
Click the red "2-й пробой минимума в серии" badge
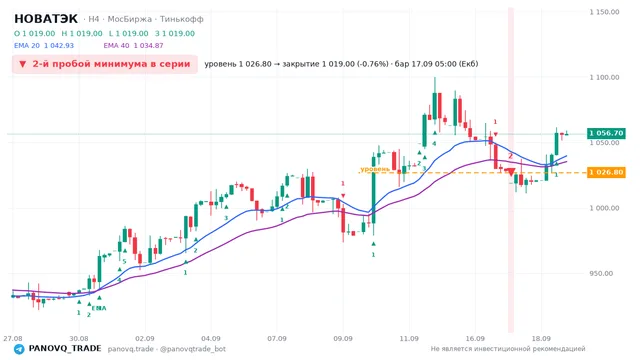click(x=105, y=64)
